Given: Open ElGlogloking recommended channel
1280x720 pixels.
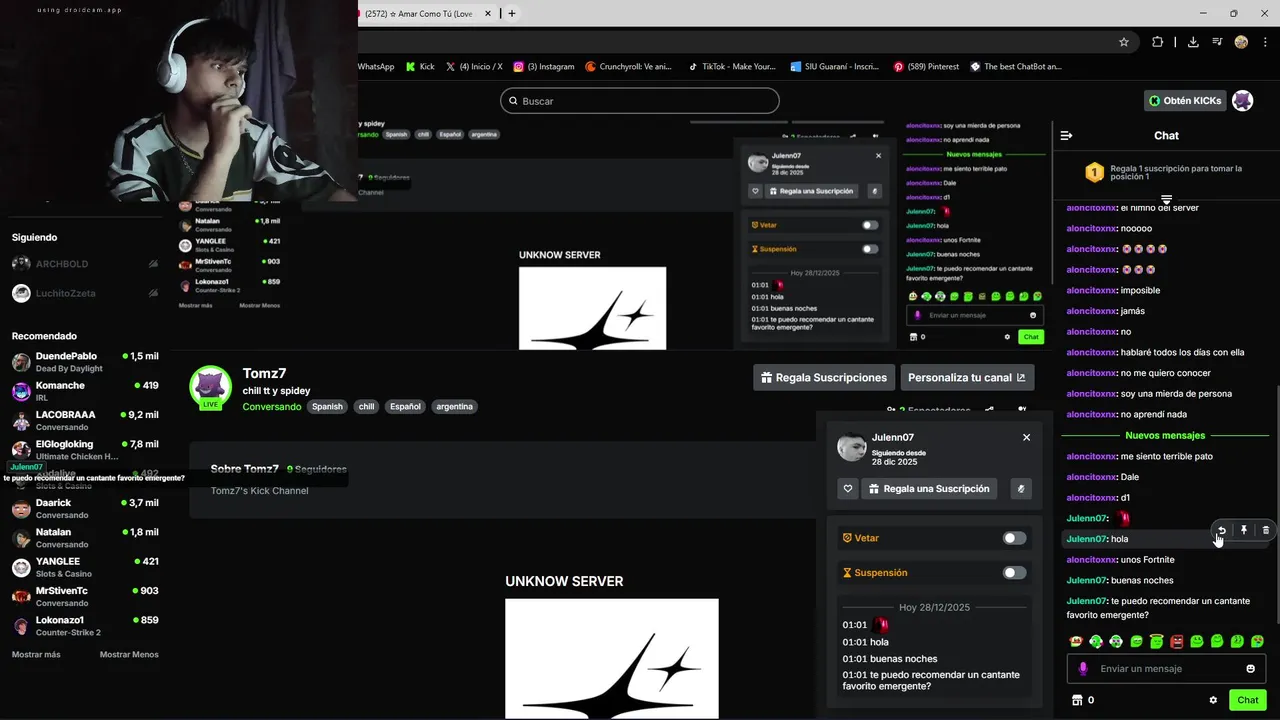Looking at the screenshot, I should point(85,449).
